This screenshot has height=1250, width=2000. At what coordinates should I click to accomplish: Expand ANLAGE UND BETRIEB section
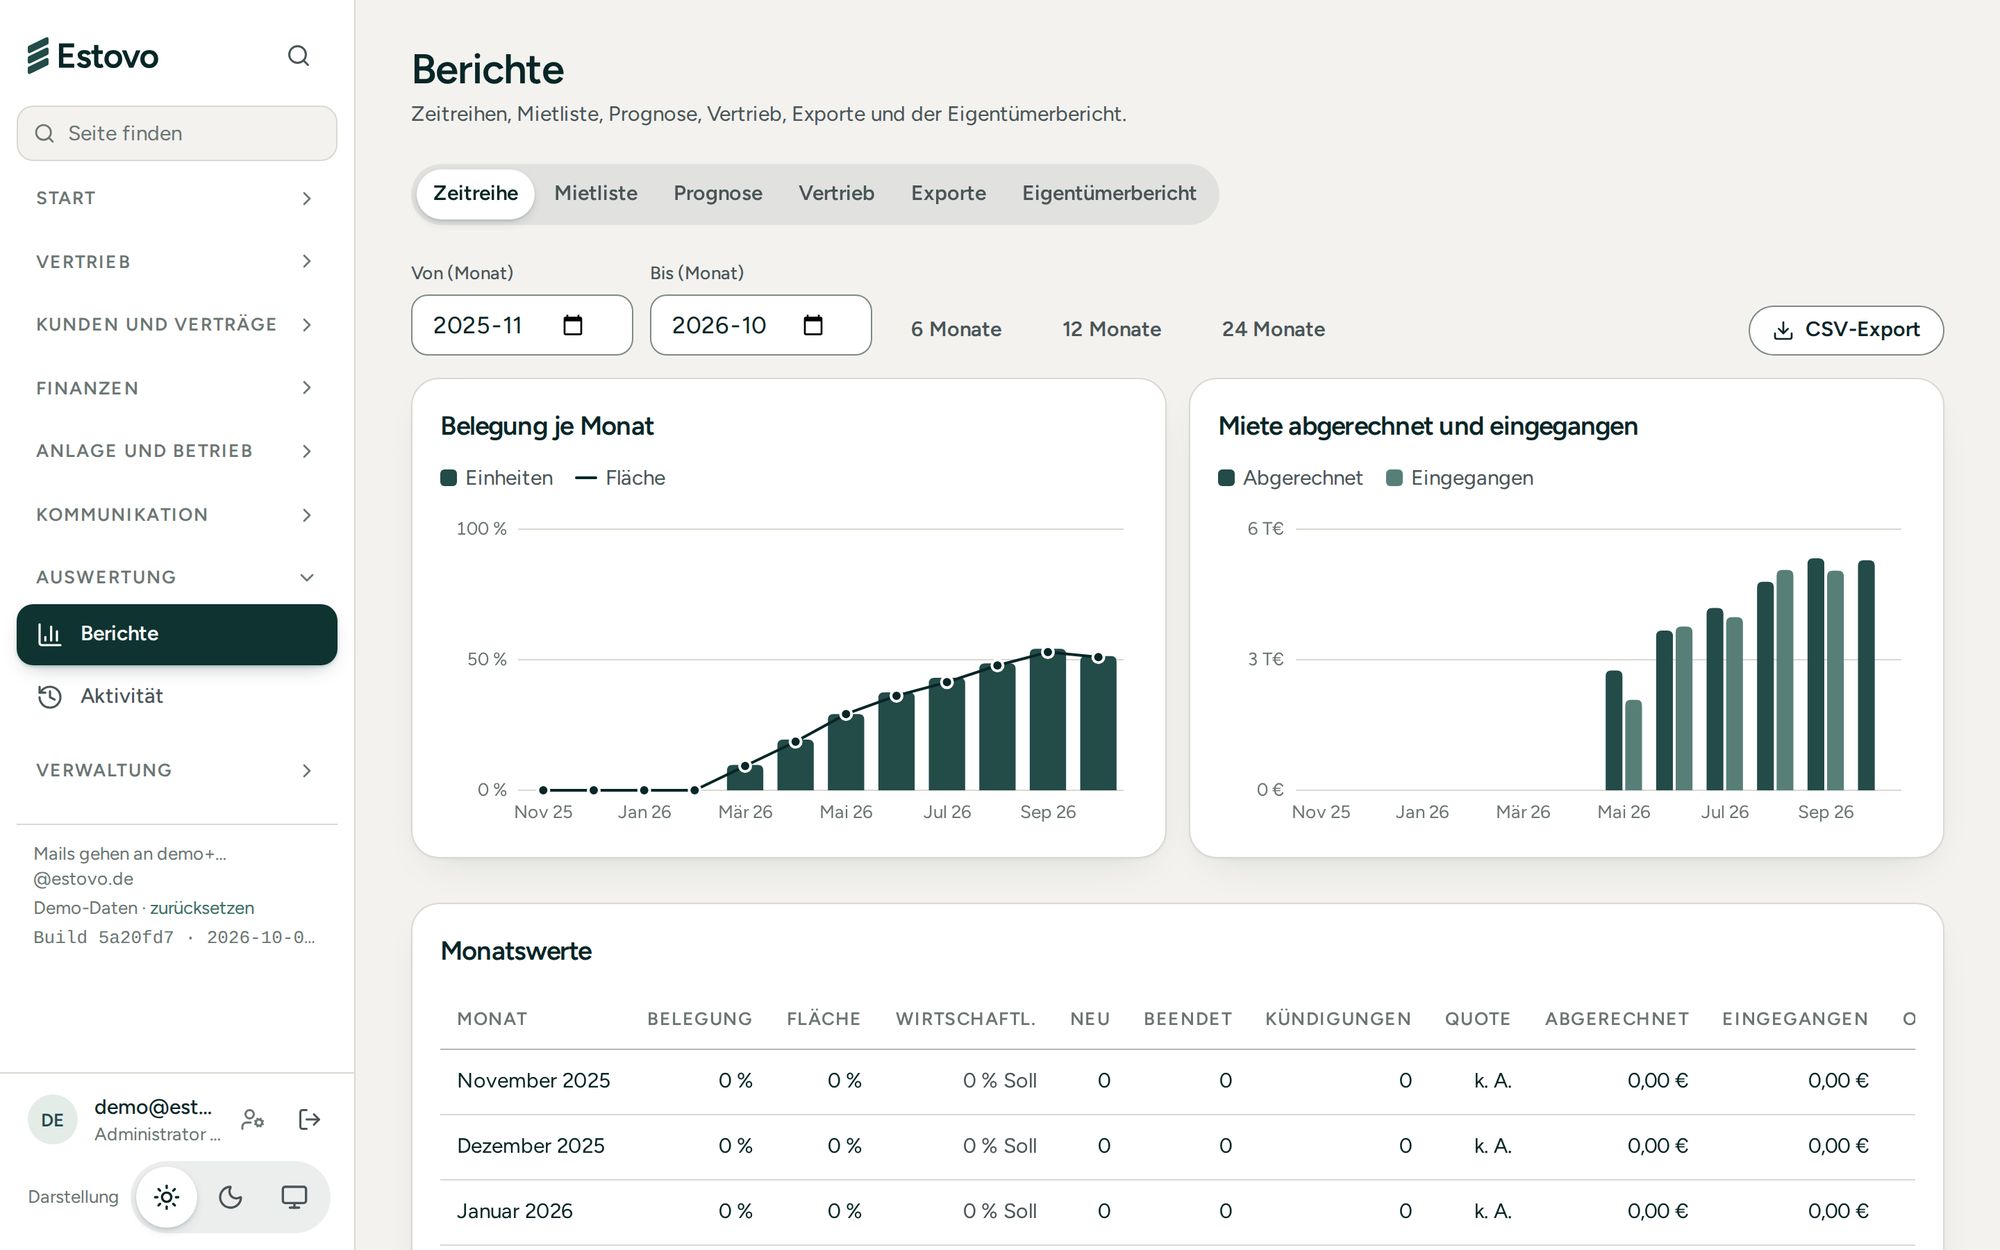click(x=177, y=451)
